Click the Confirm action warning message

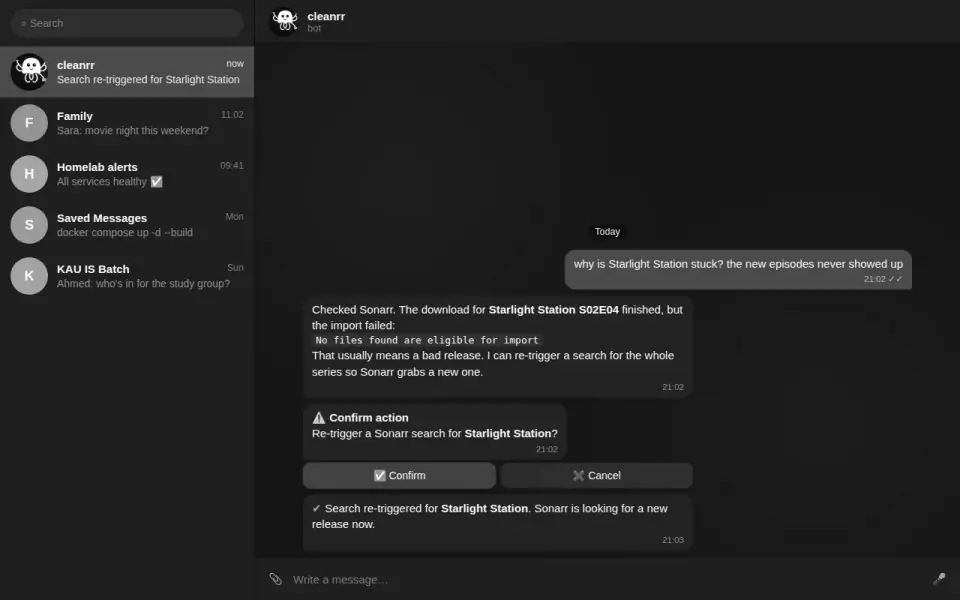tap(434, 432)
